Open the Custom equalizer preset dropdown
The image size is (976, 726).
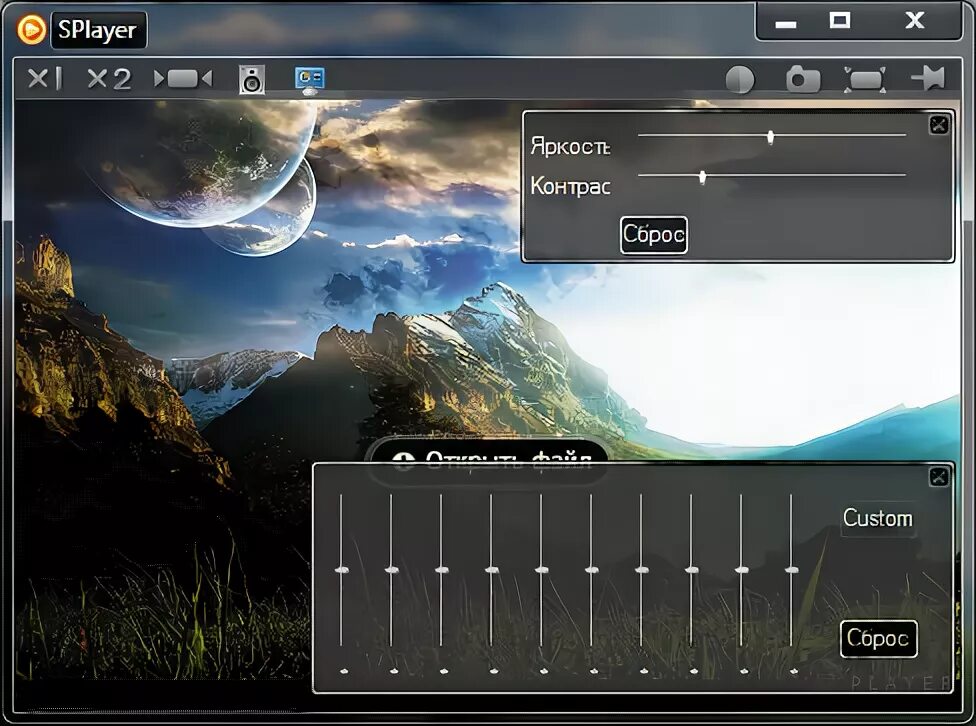click(878, 518)
